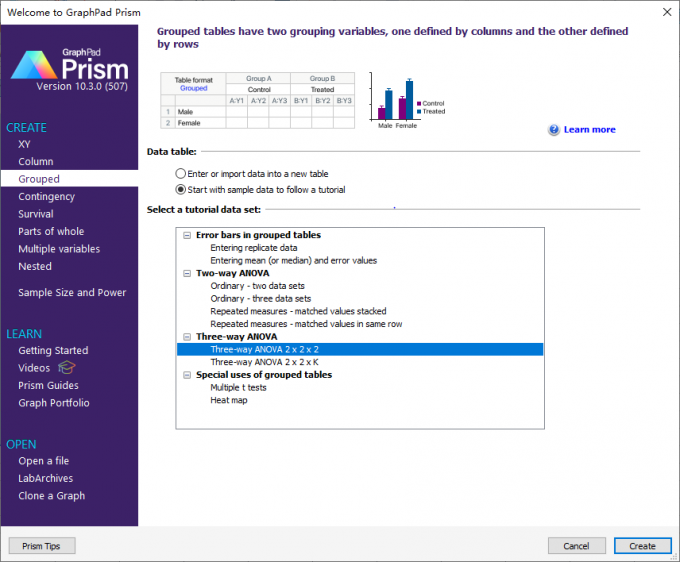Select Repeated measures - matched values stacked
680x562 pixels.
(298, 311)
